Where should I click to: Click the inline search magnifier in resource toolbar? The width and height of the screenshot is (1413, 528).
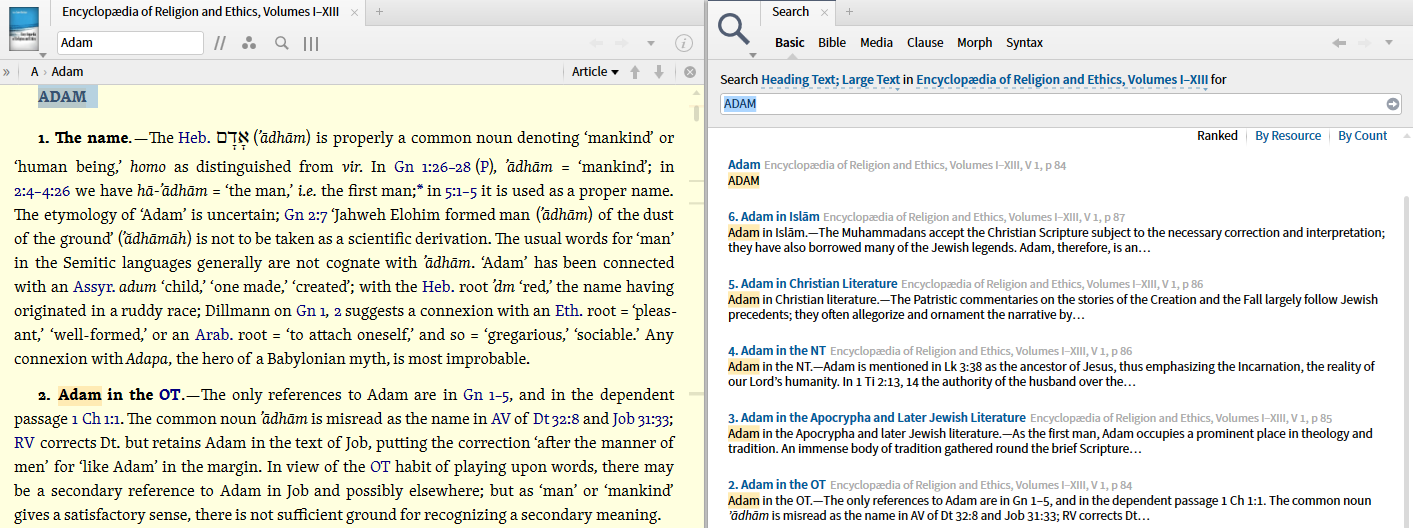(282, 43)
